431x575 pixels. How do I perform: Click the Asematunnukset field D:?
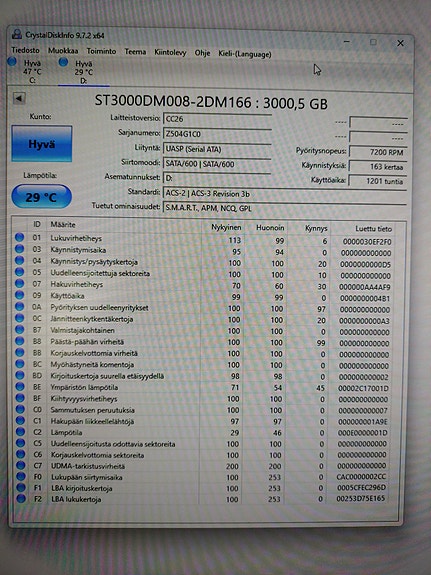[x=217, y=179]
